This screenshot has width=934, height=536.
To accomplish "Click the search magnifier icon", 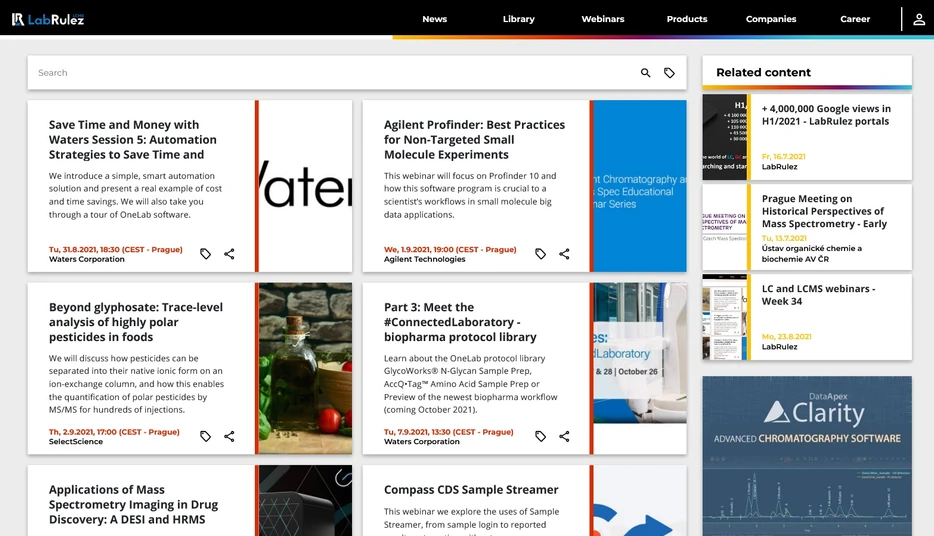I will tap(645, 73).
